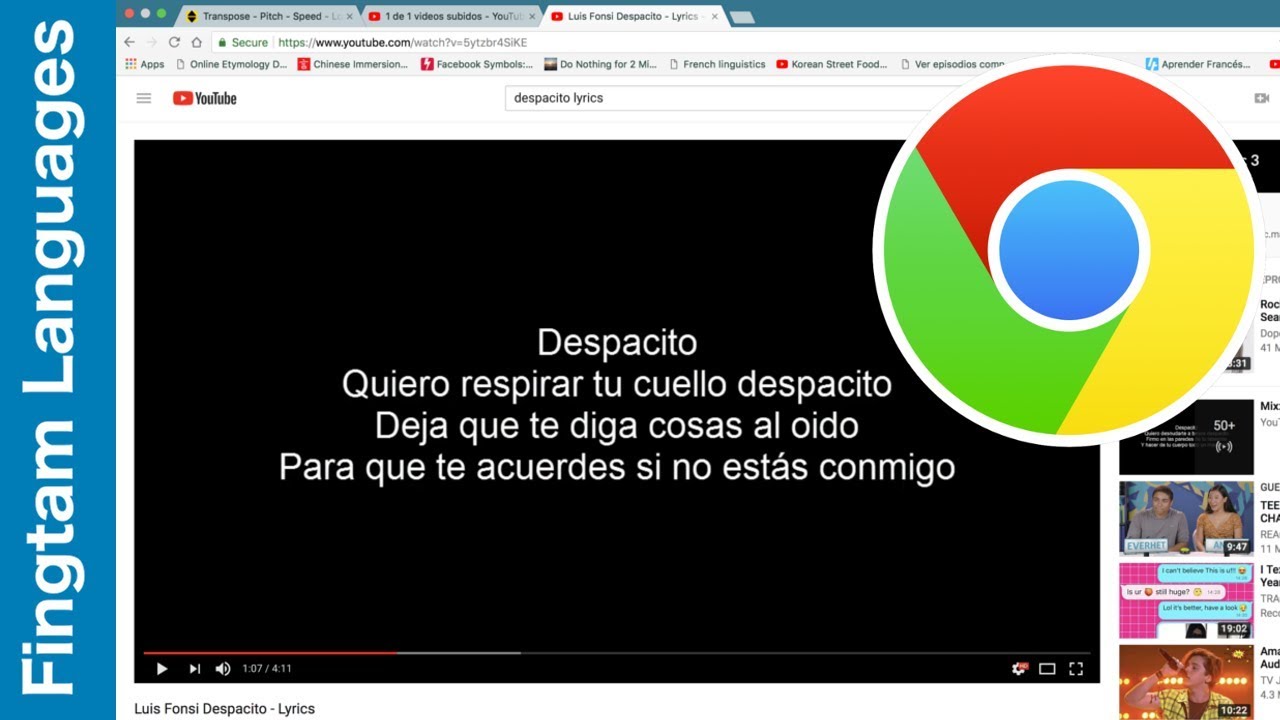Go forward in browser history
Image resolution: width=1280 pixels, height=720 pixels.
[152, 42]
